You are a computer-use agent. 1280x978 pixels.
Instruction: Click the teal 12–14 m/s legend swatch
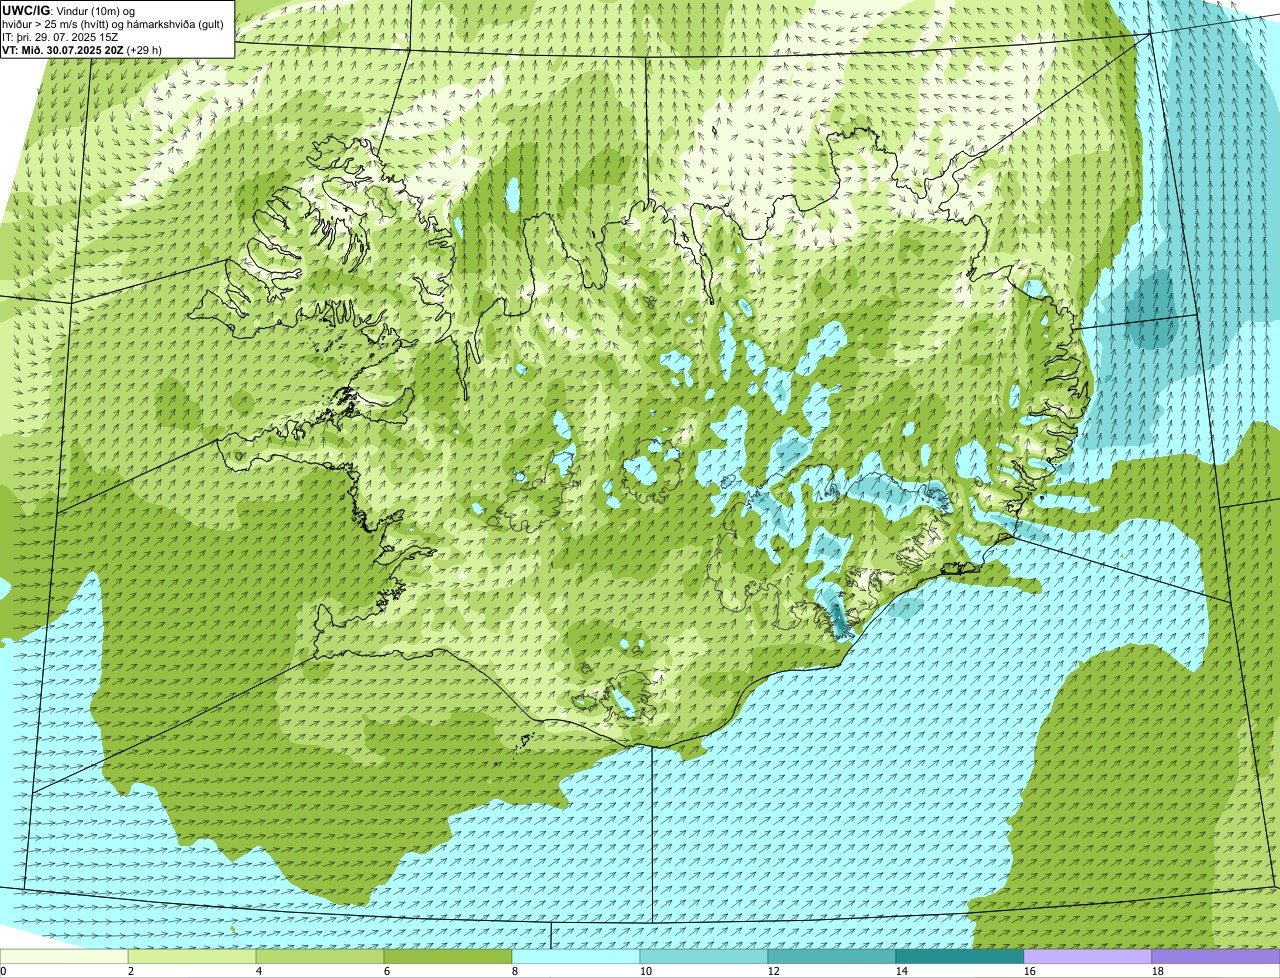pyautogui.click(x=832, y=957)
